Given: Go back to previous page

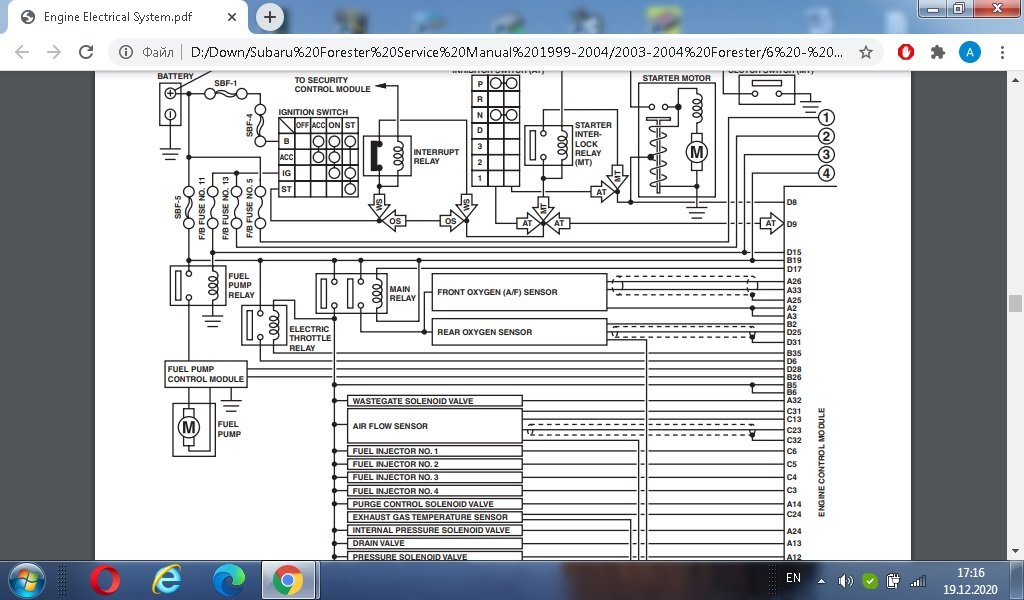Looking at the screenshot, I should (x=22, y=52).
